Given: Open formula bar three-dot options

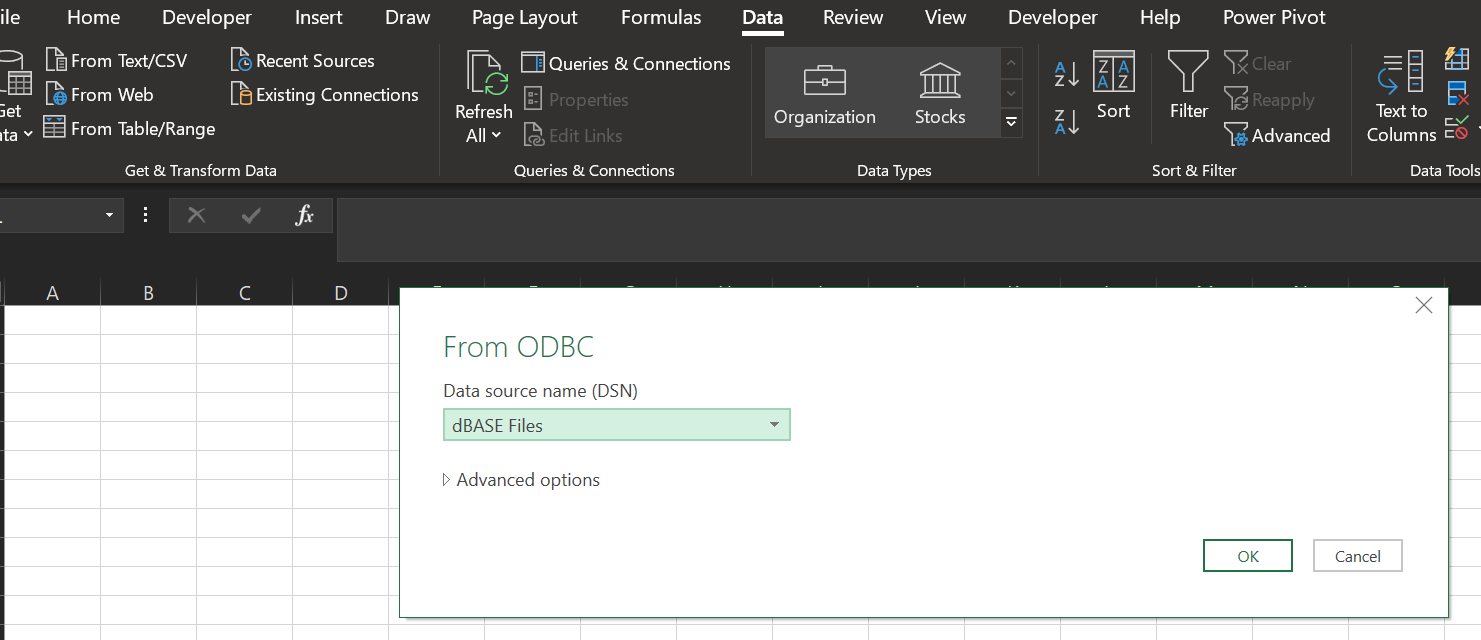Looking at the screenshot, I should click(146, 215).
